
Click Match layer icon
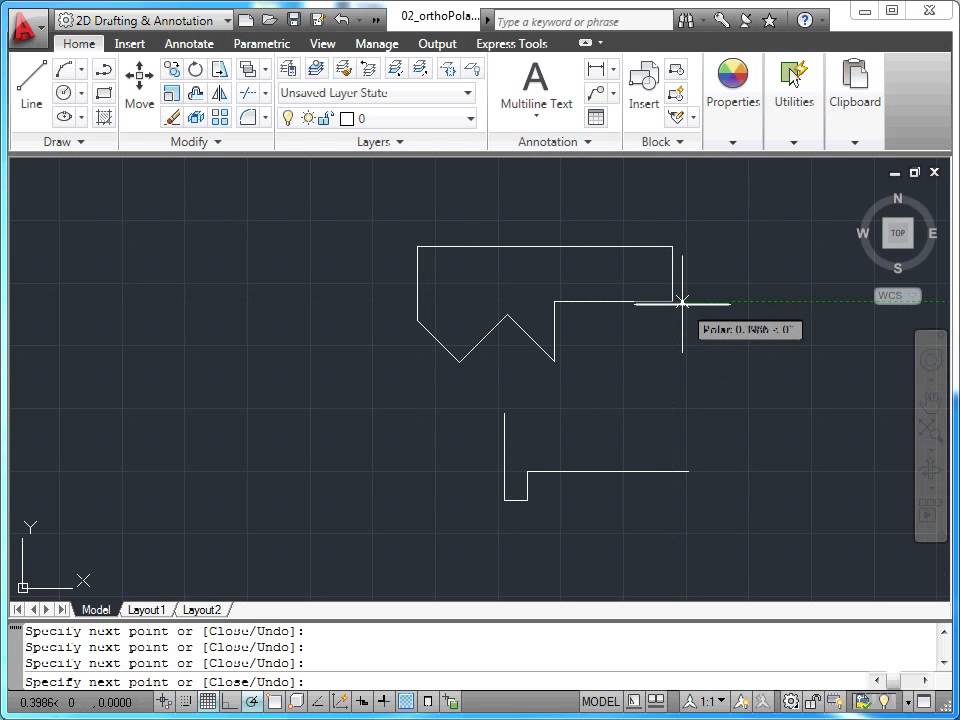click(344, 68)
